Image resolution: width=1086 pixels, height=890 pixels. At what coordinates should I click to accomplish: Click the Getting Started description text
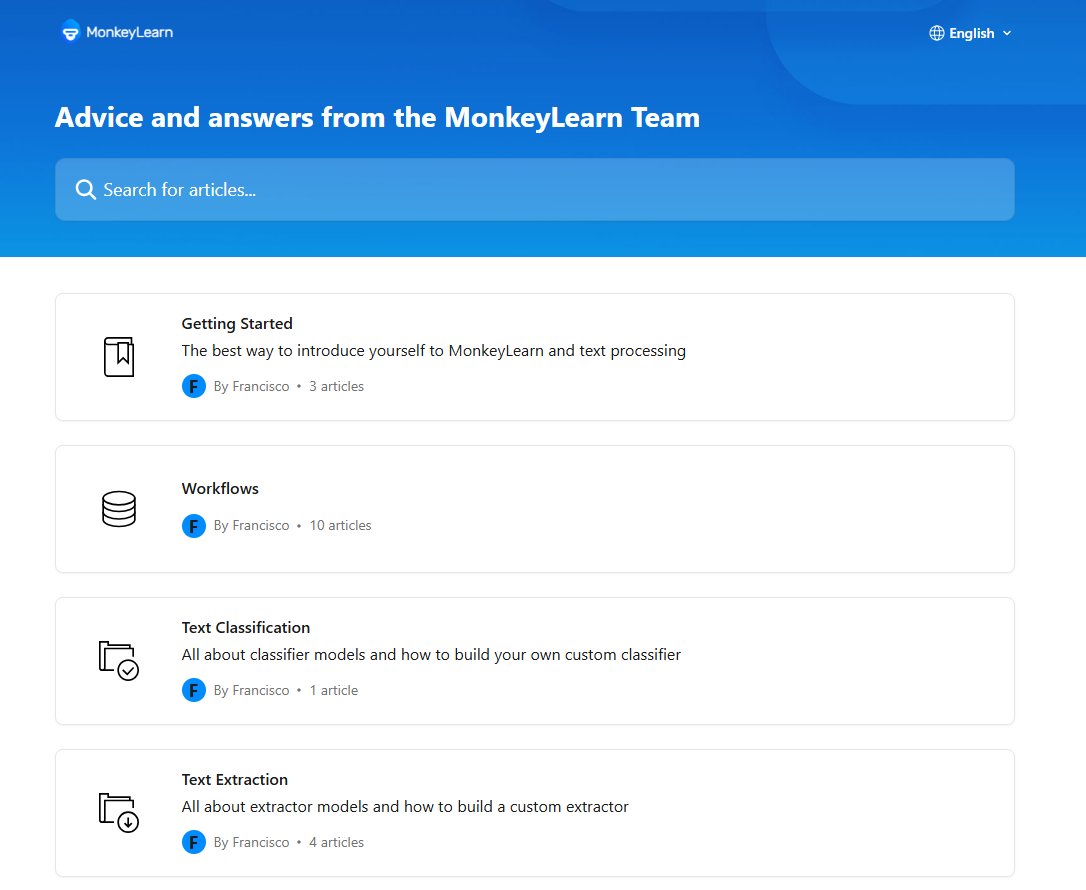(433, 351)
